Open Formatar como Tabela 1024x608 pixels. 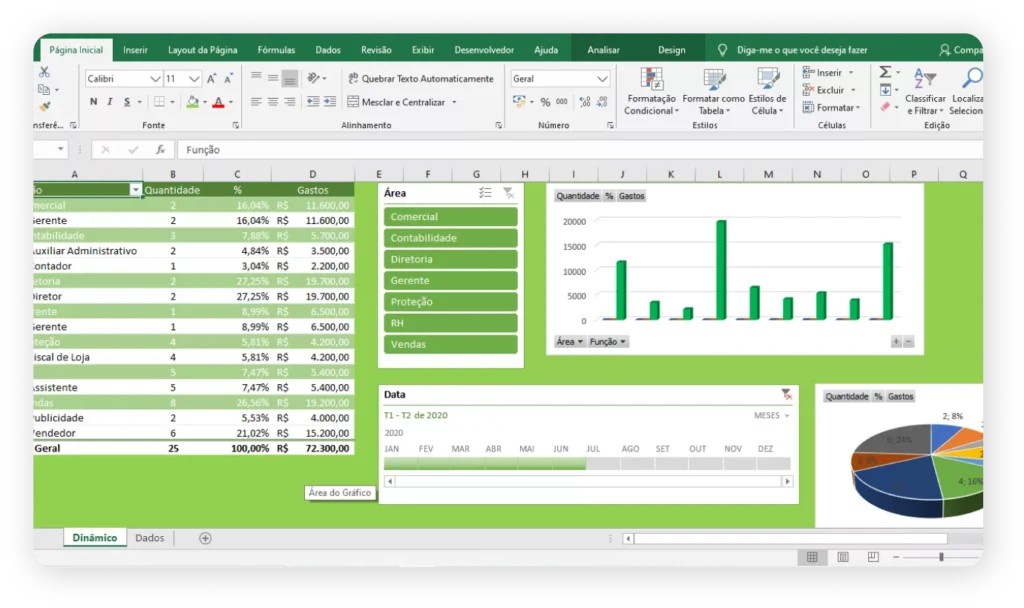pos(713,81)
